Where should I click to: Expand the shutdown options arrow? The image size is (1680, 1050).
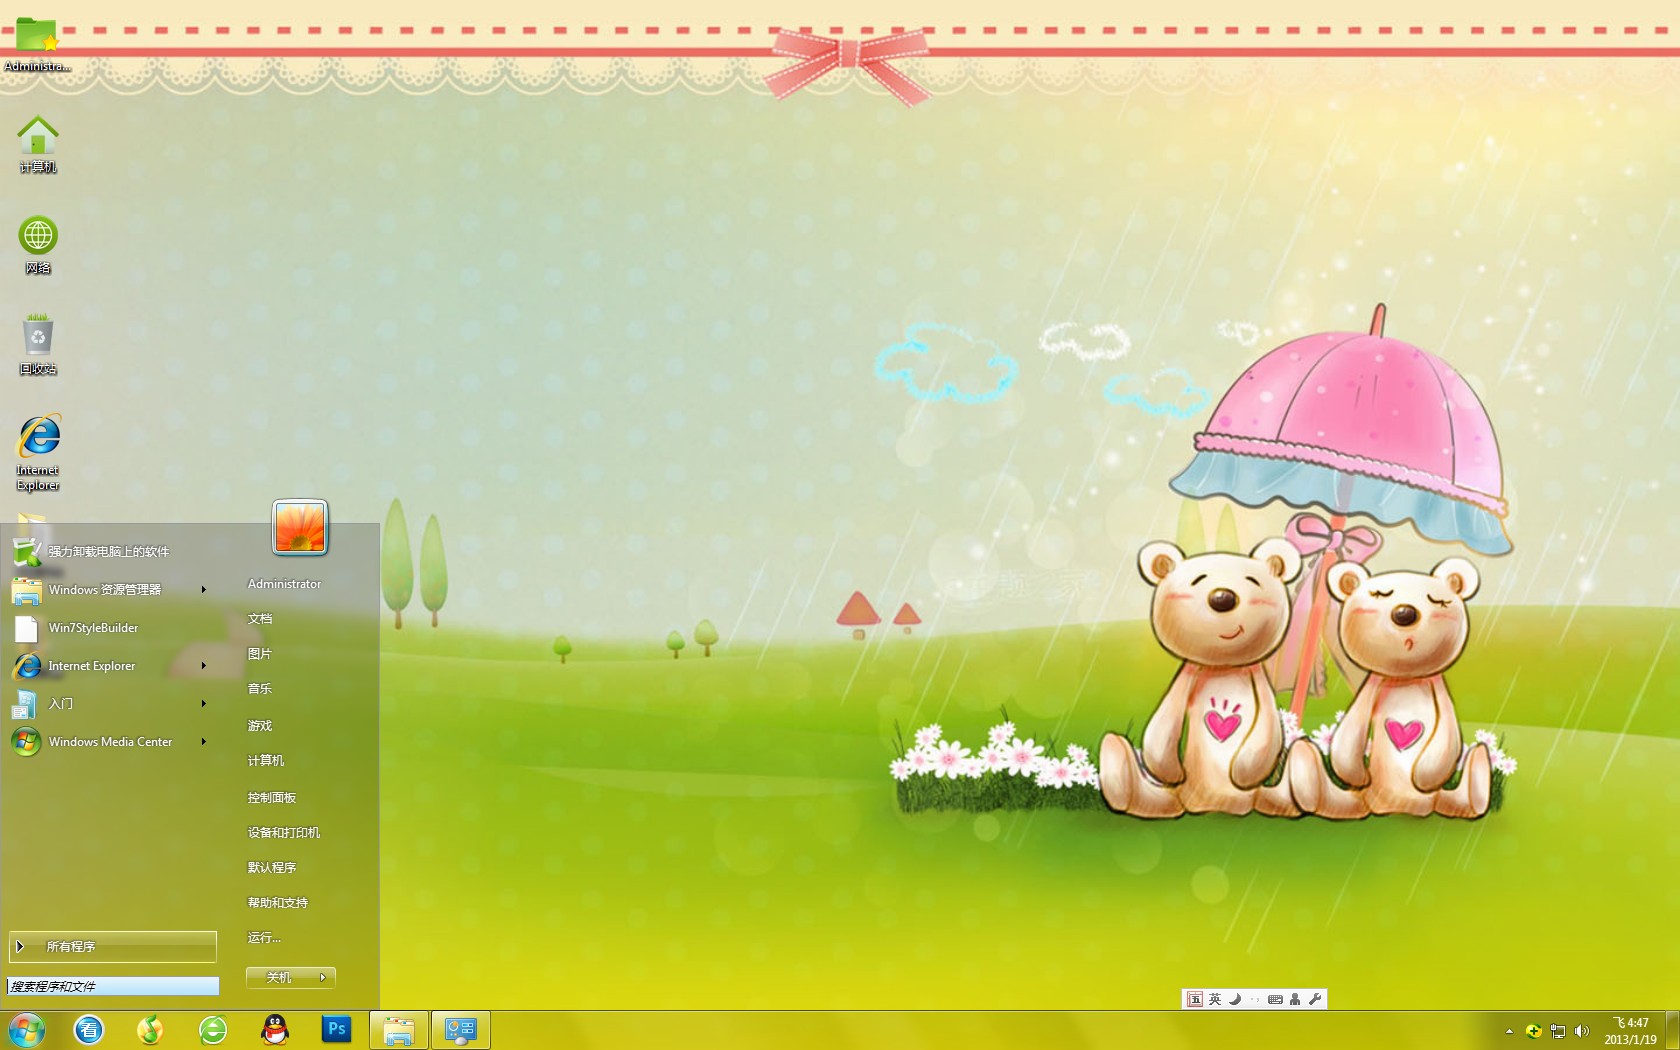coord(323,978)
